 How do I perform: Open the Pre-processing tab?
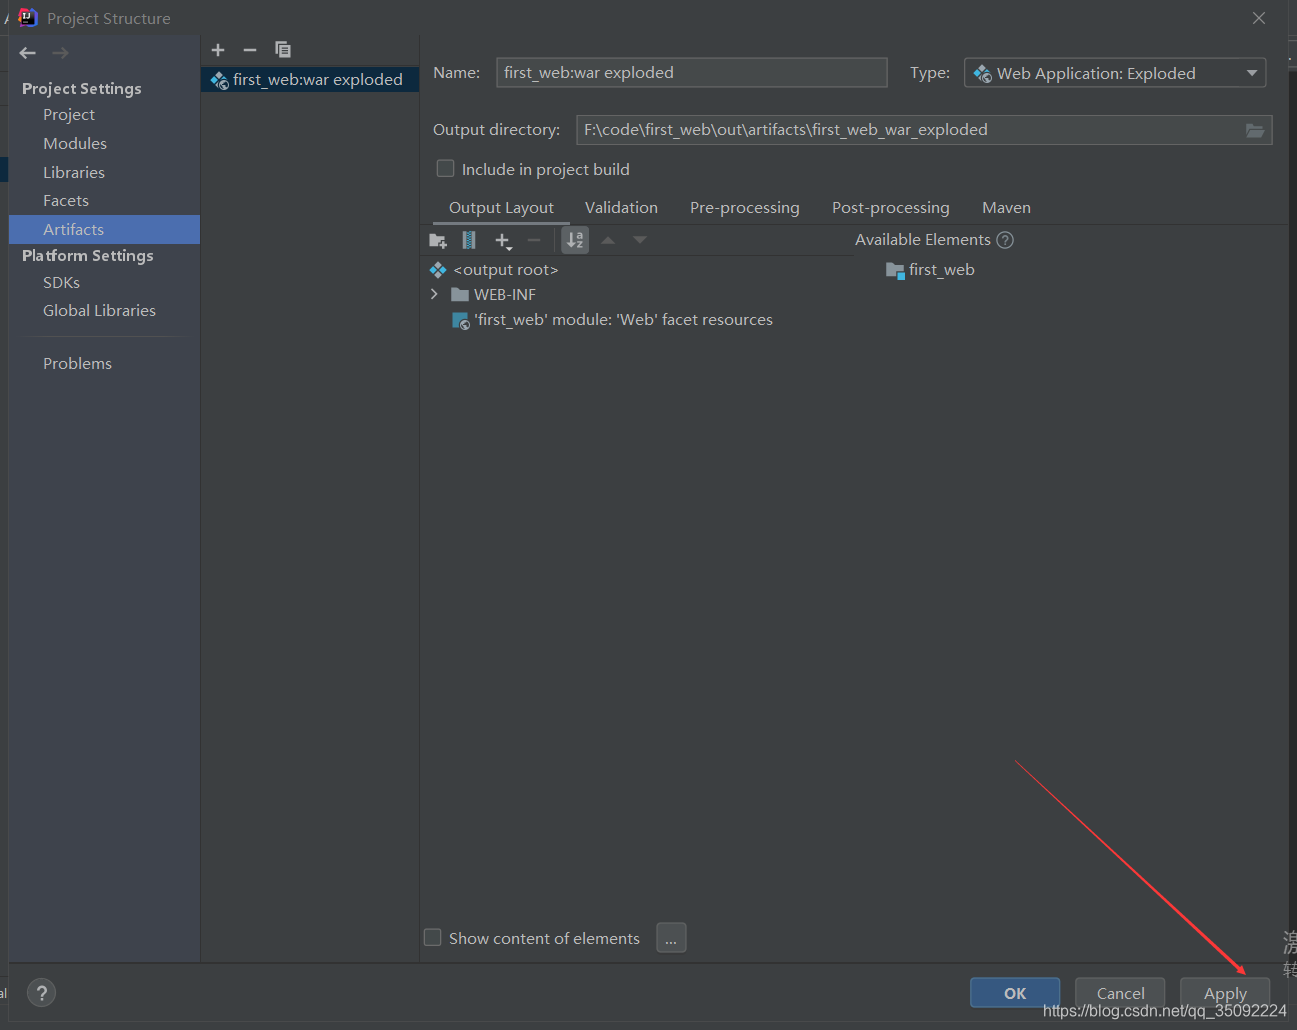[x=745, y=207]
